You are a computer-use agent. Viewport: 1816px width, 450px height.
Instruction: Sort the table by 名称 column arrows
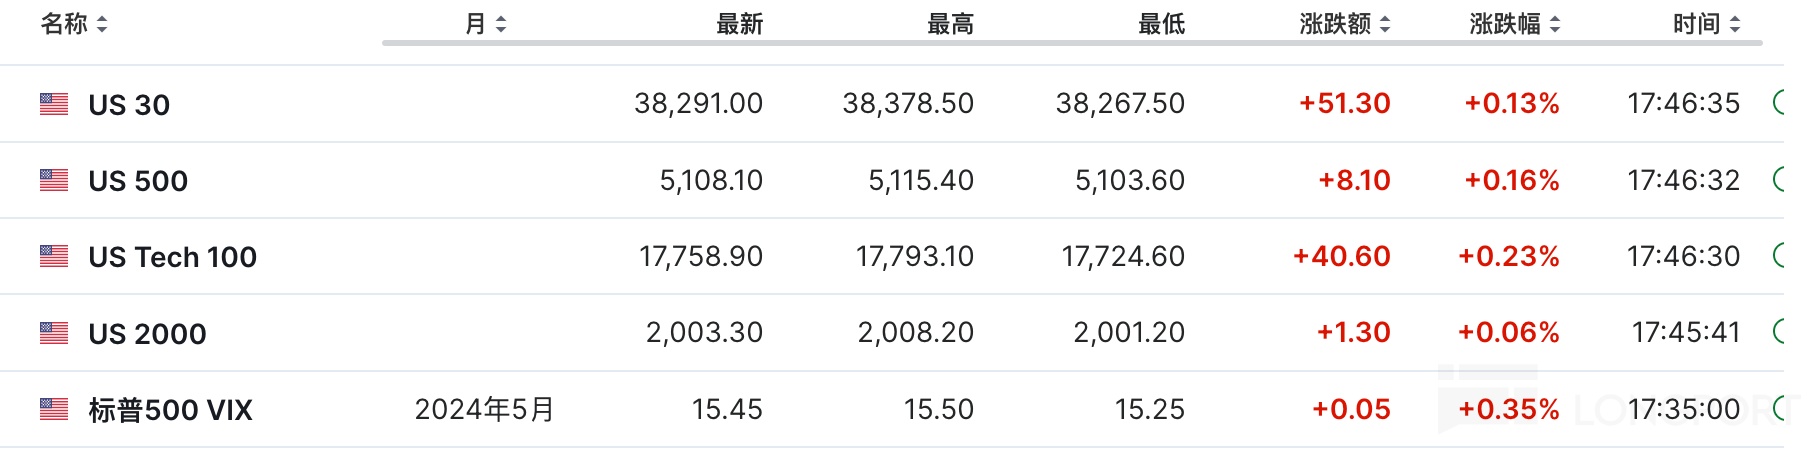[x=102, y=24]
